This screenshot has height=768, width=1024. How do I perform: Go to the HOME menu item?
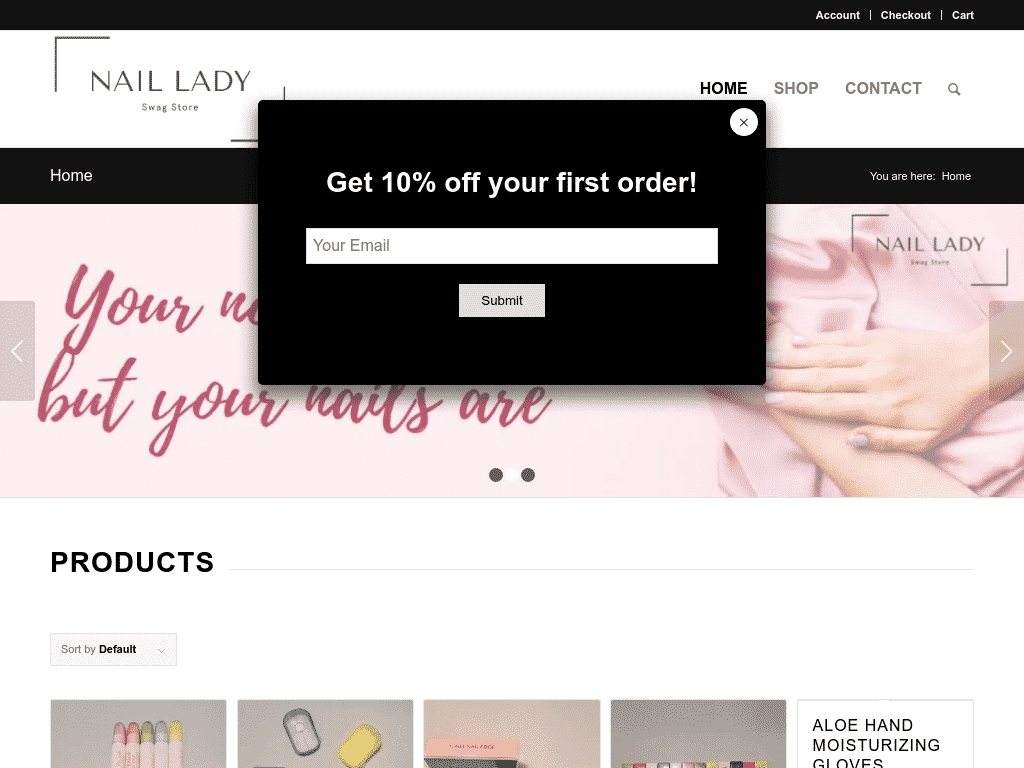[723, 88]
